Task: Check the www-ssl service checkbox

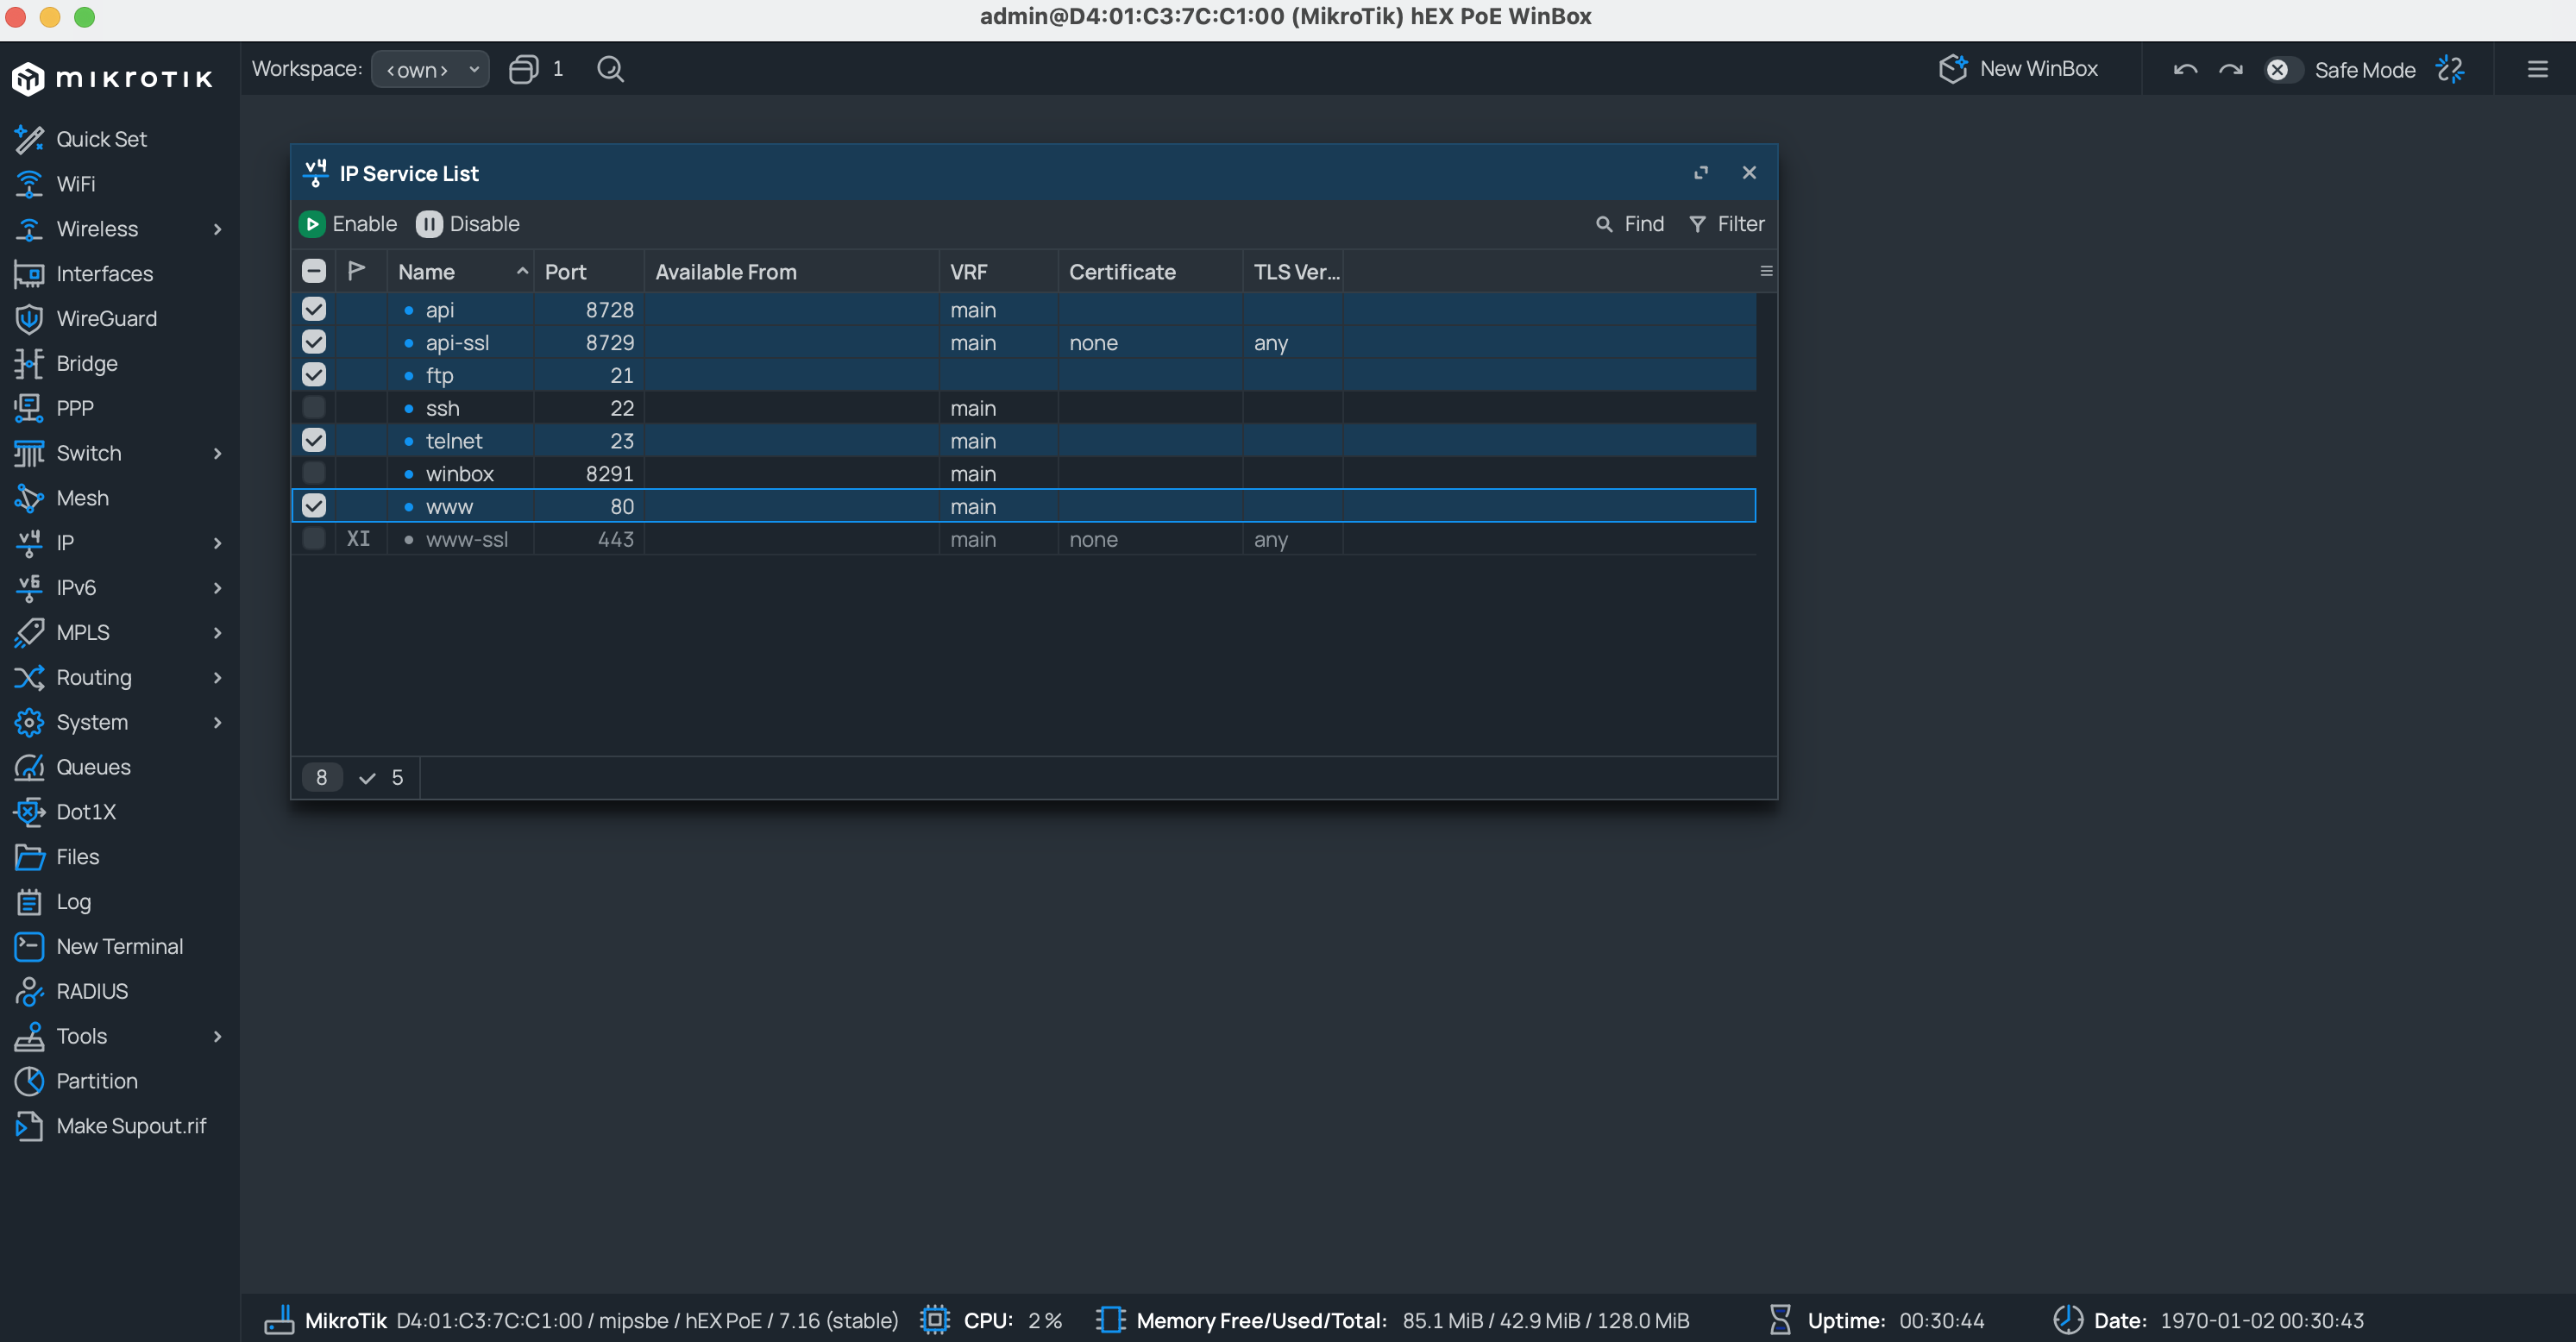Action: 314,539
